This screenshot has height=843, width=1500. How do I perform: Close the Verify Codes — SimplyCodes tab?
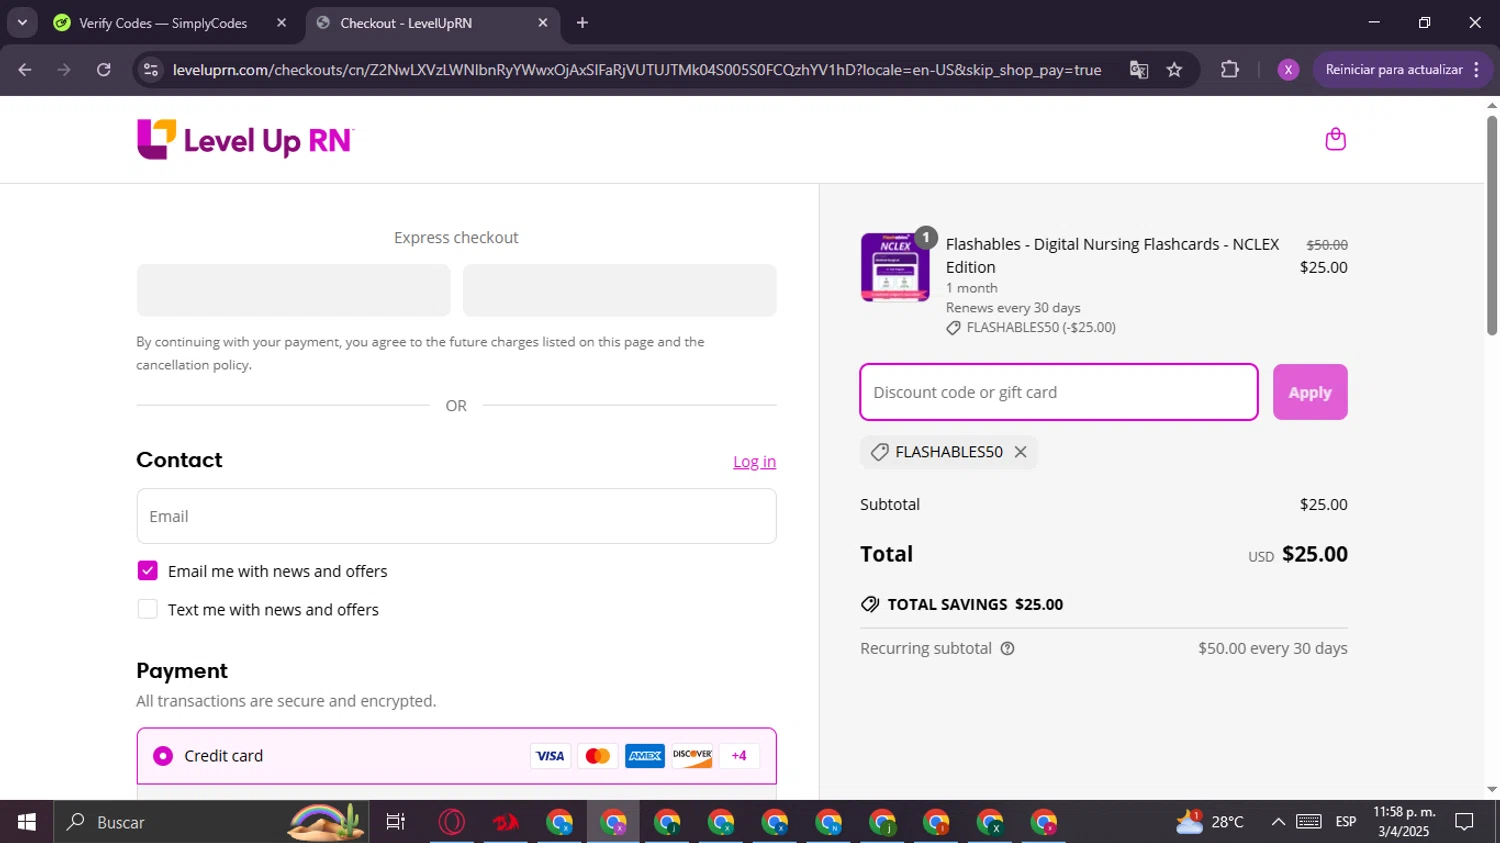281,23
